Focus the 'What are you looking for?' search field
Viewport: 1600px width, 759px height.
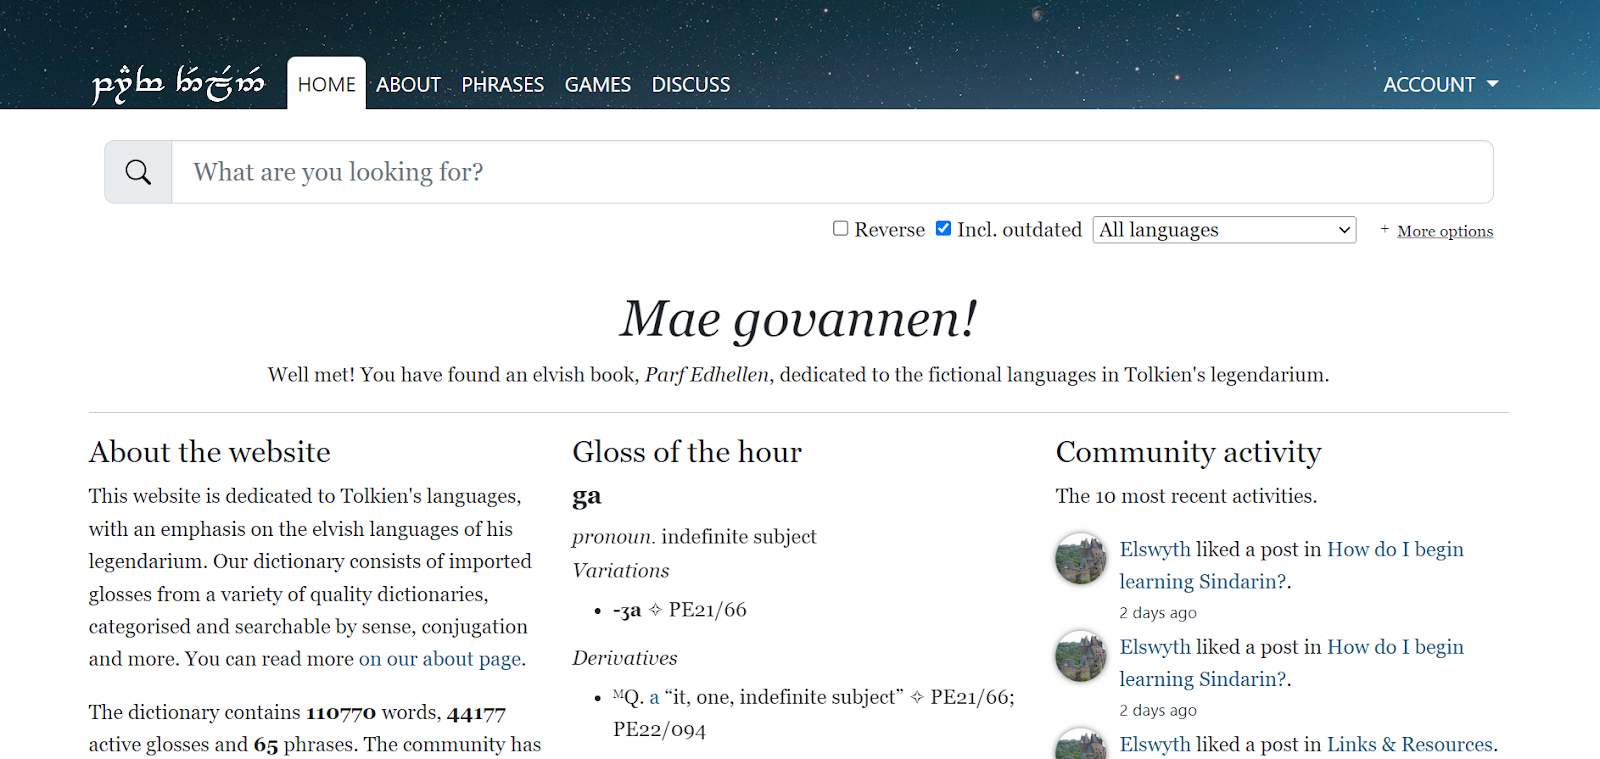[x=832, y=172]
